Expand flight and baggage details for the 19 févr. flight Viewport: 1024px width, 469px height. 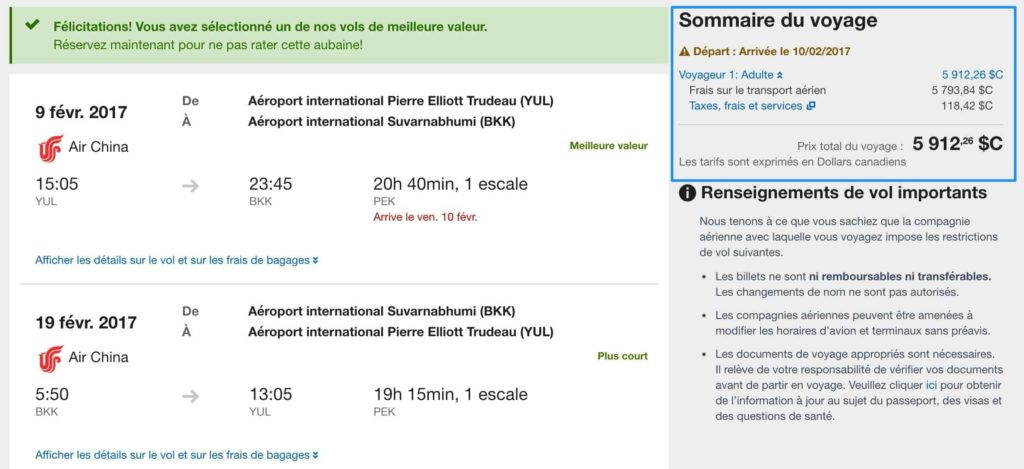[x=177, y=455]
